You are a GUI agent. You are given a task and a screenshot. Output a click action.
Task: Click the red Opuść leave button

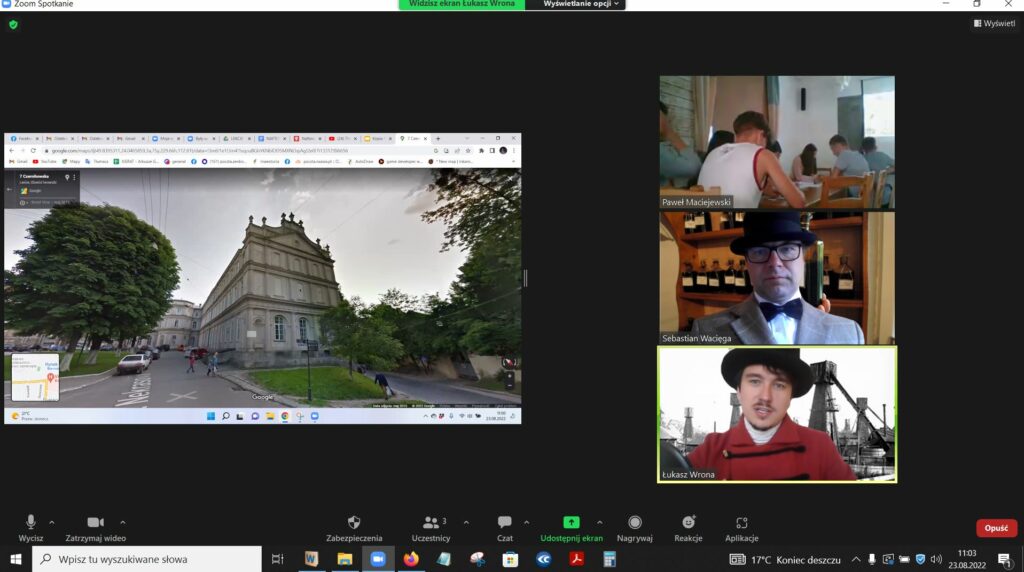[996, 528]
